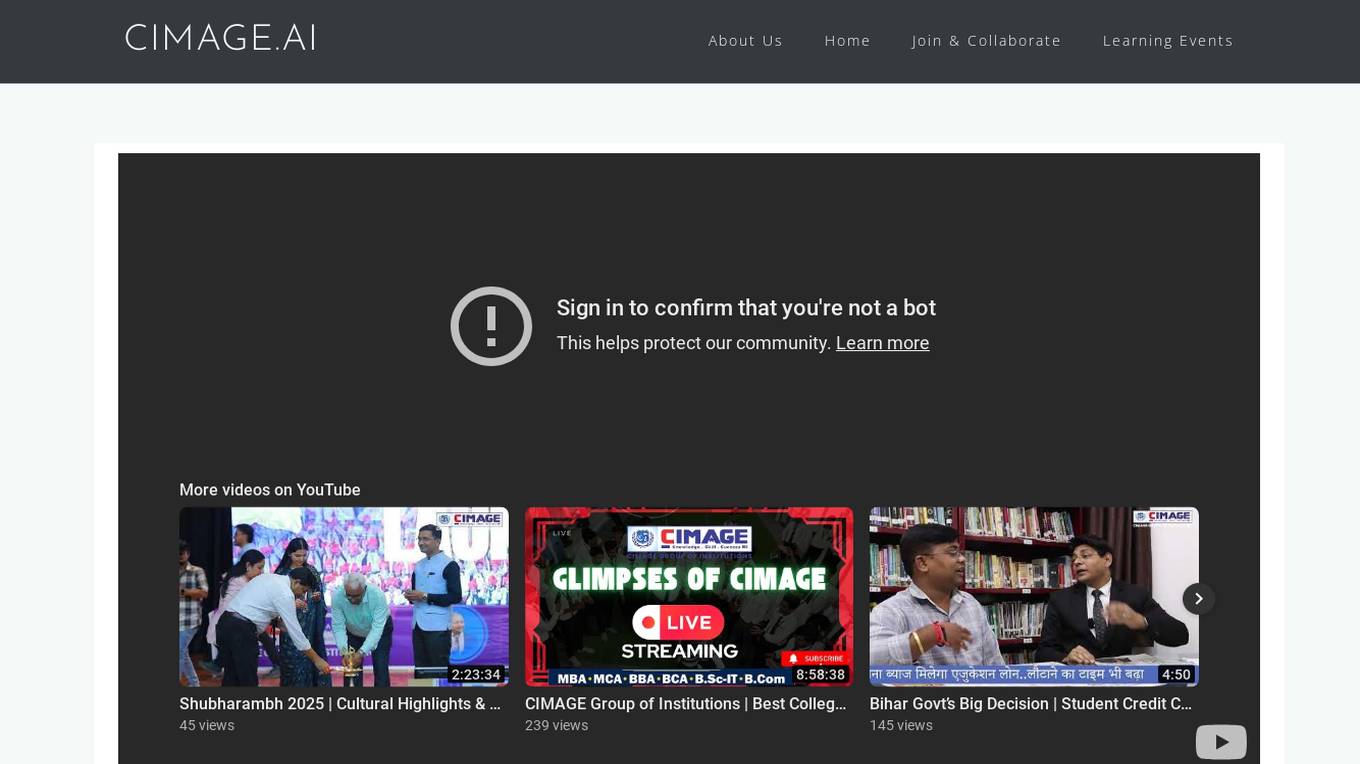
Task: Open Shubharambh 2025 video thumbnail
Action: [344, 597]
